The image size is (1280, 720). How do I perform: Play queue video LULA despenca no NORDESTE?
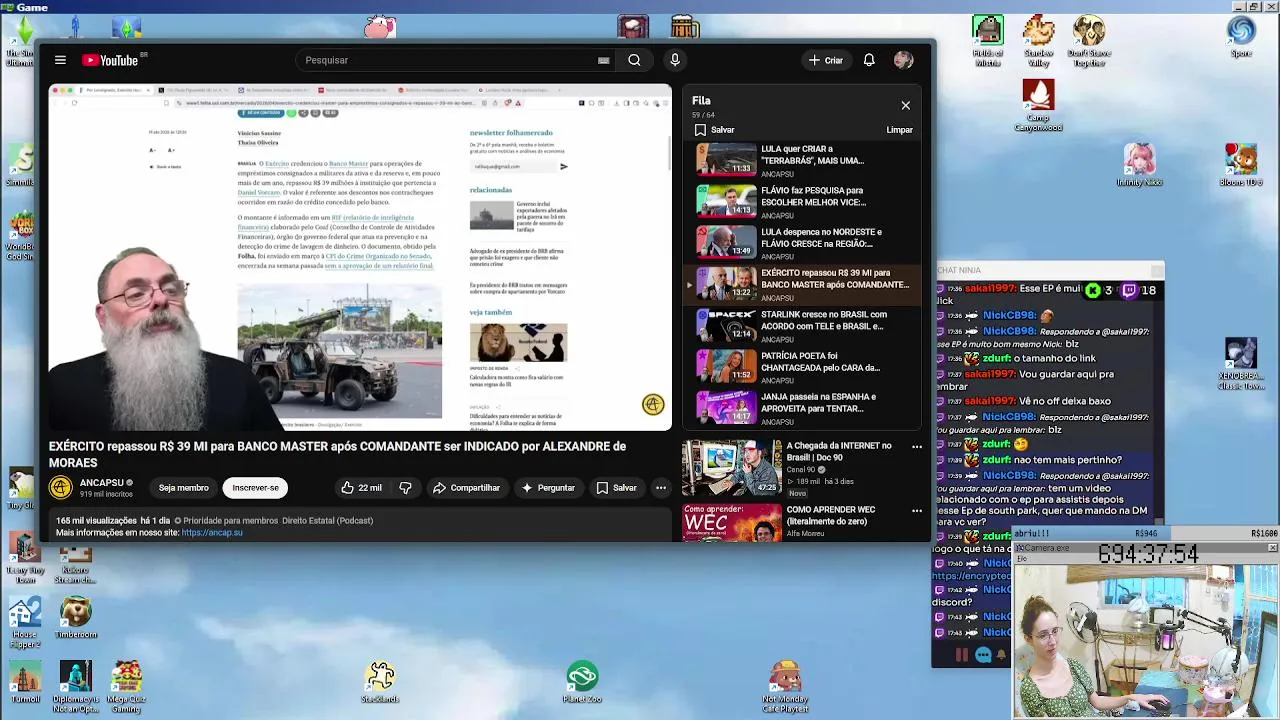[x=803, y=242]
